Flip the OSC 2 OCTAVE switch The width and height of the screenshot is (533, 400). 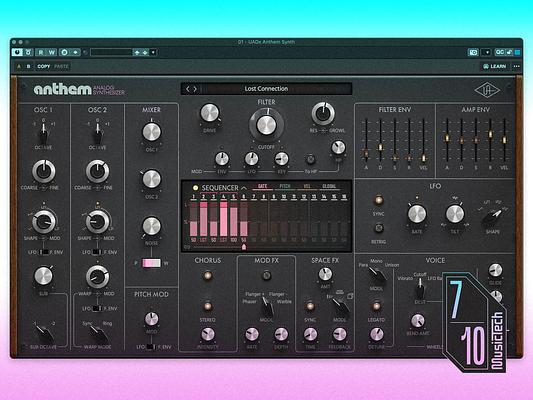click(x=98, y=134)
